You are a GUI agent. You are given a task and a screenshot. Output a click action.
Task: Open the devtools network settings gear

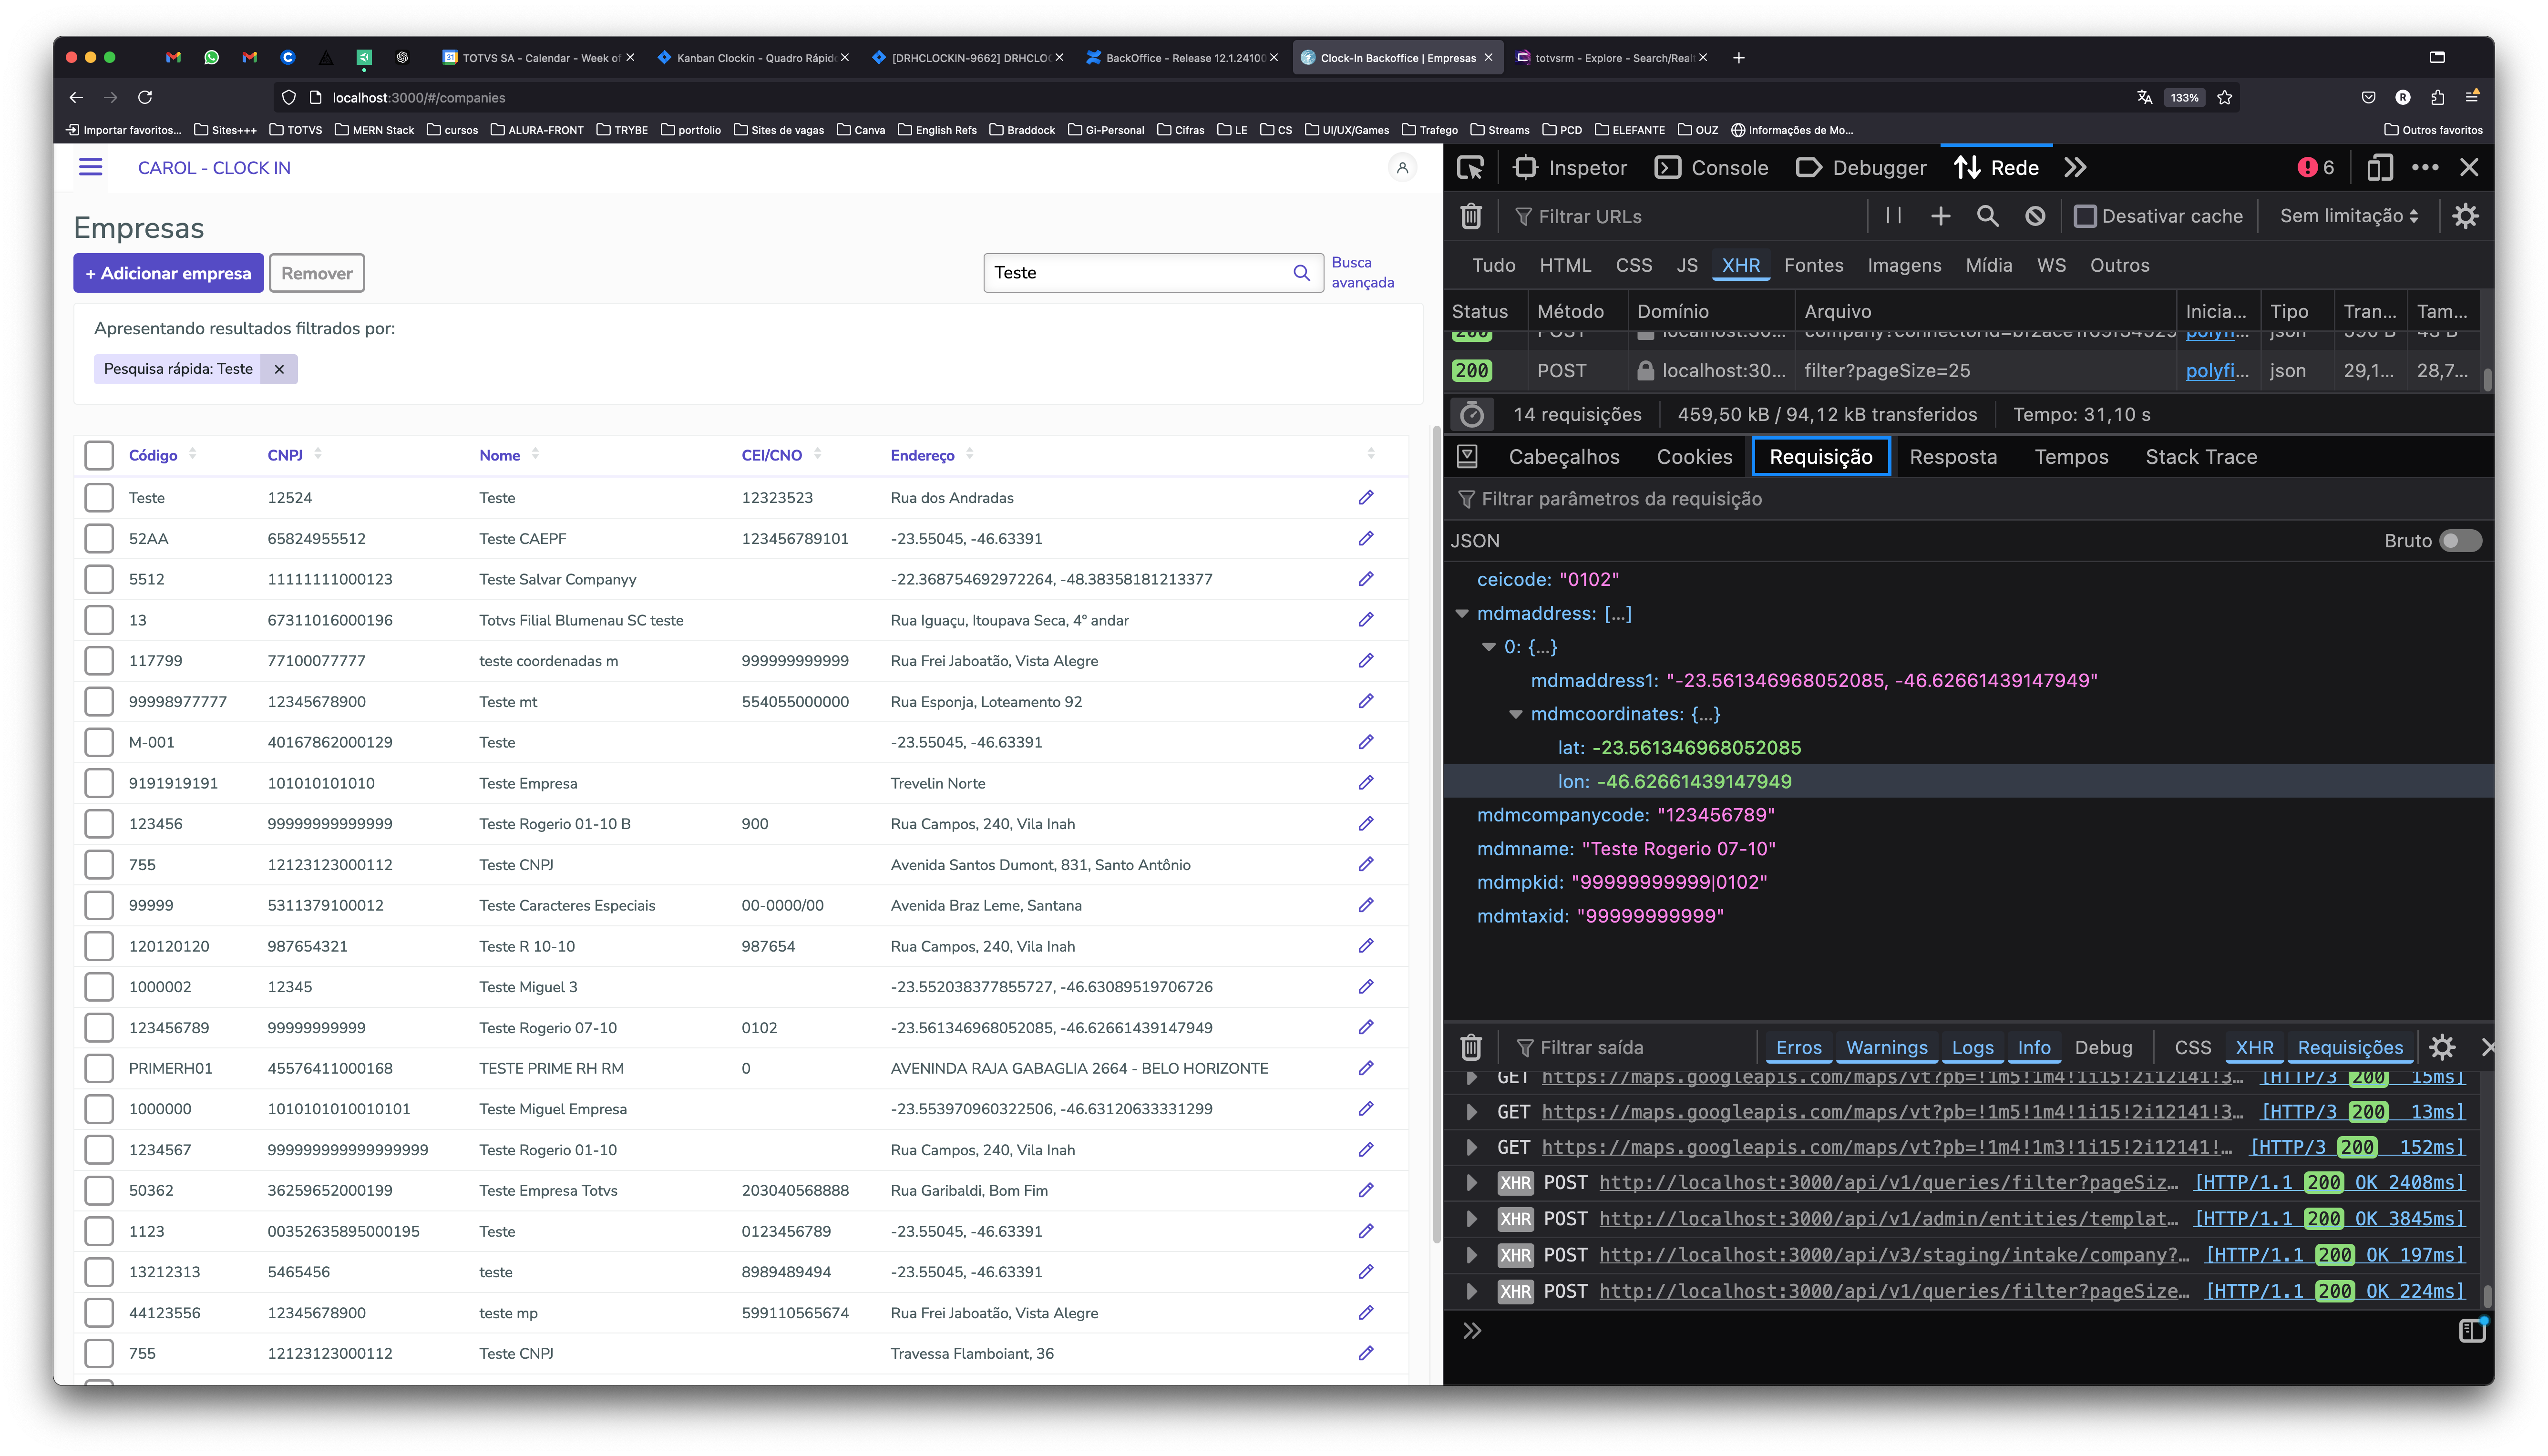(x=2465, y=216)
